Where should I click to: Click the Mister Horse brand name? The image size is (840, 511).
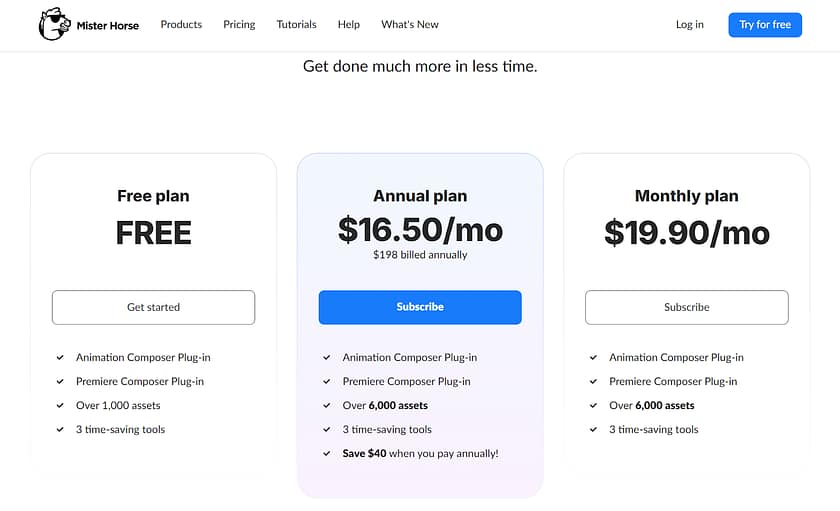click(x=108, y=25)
